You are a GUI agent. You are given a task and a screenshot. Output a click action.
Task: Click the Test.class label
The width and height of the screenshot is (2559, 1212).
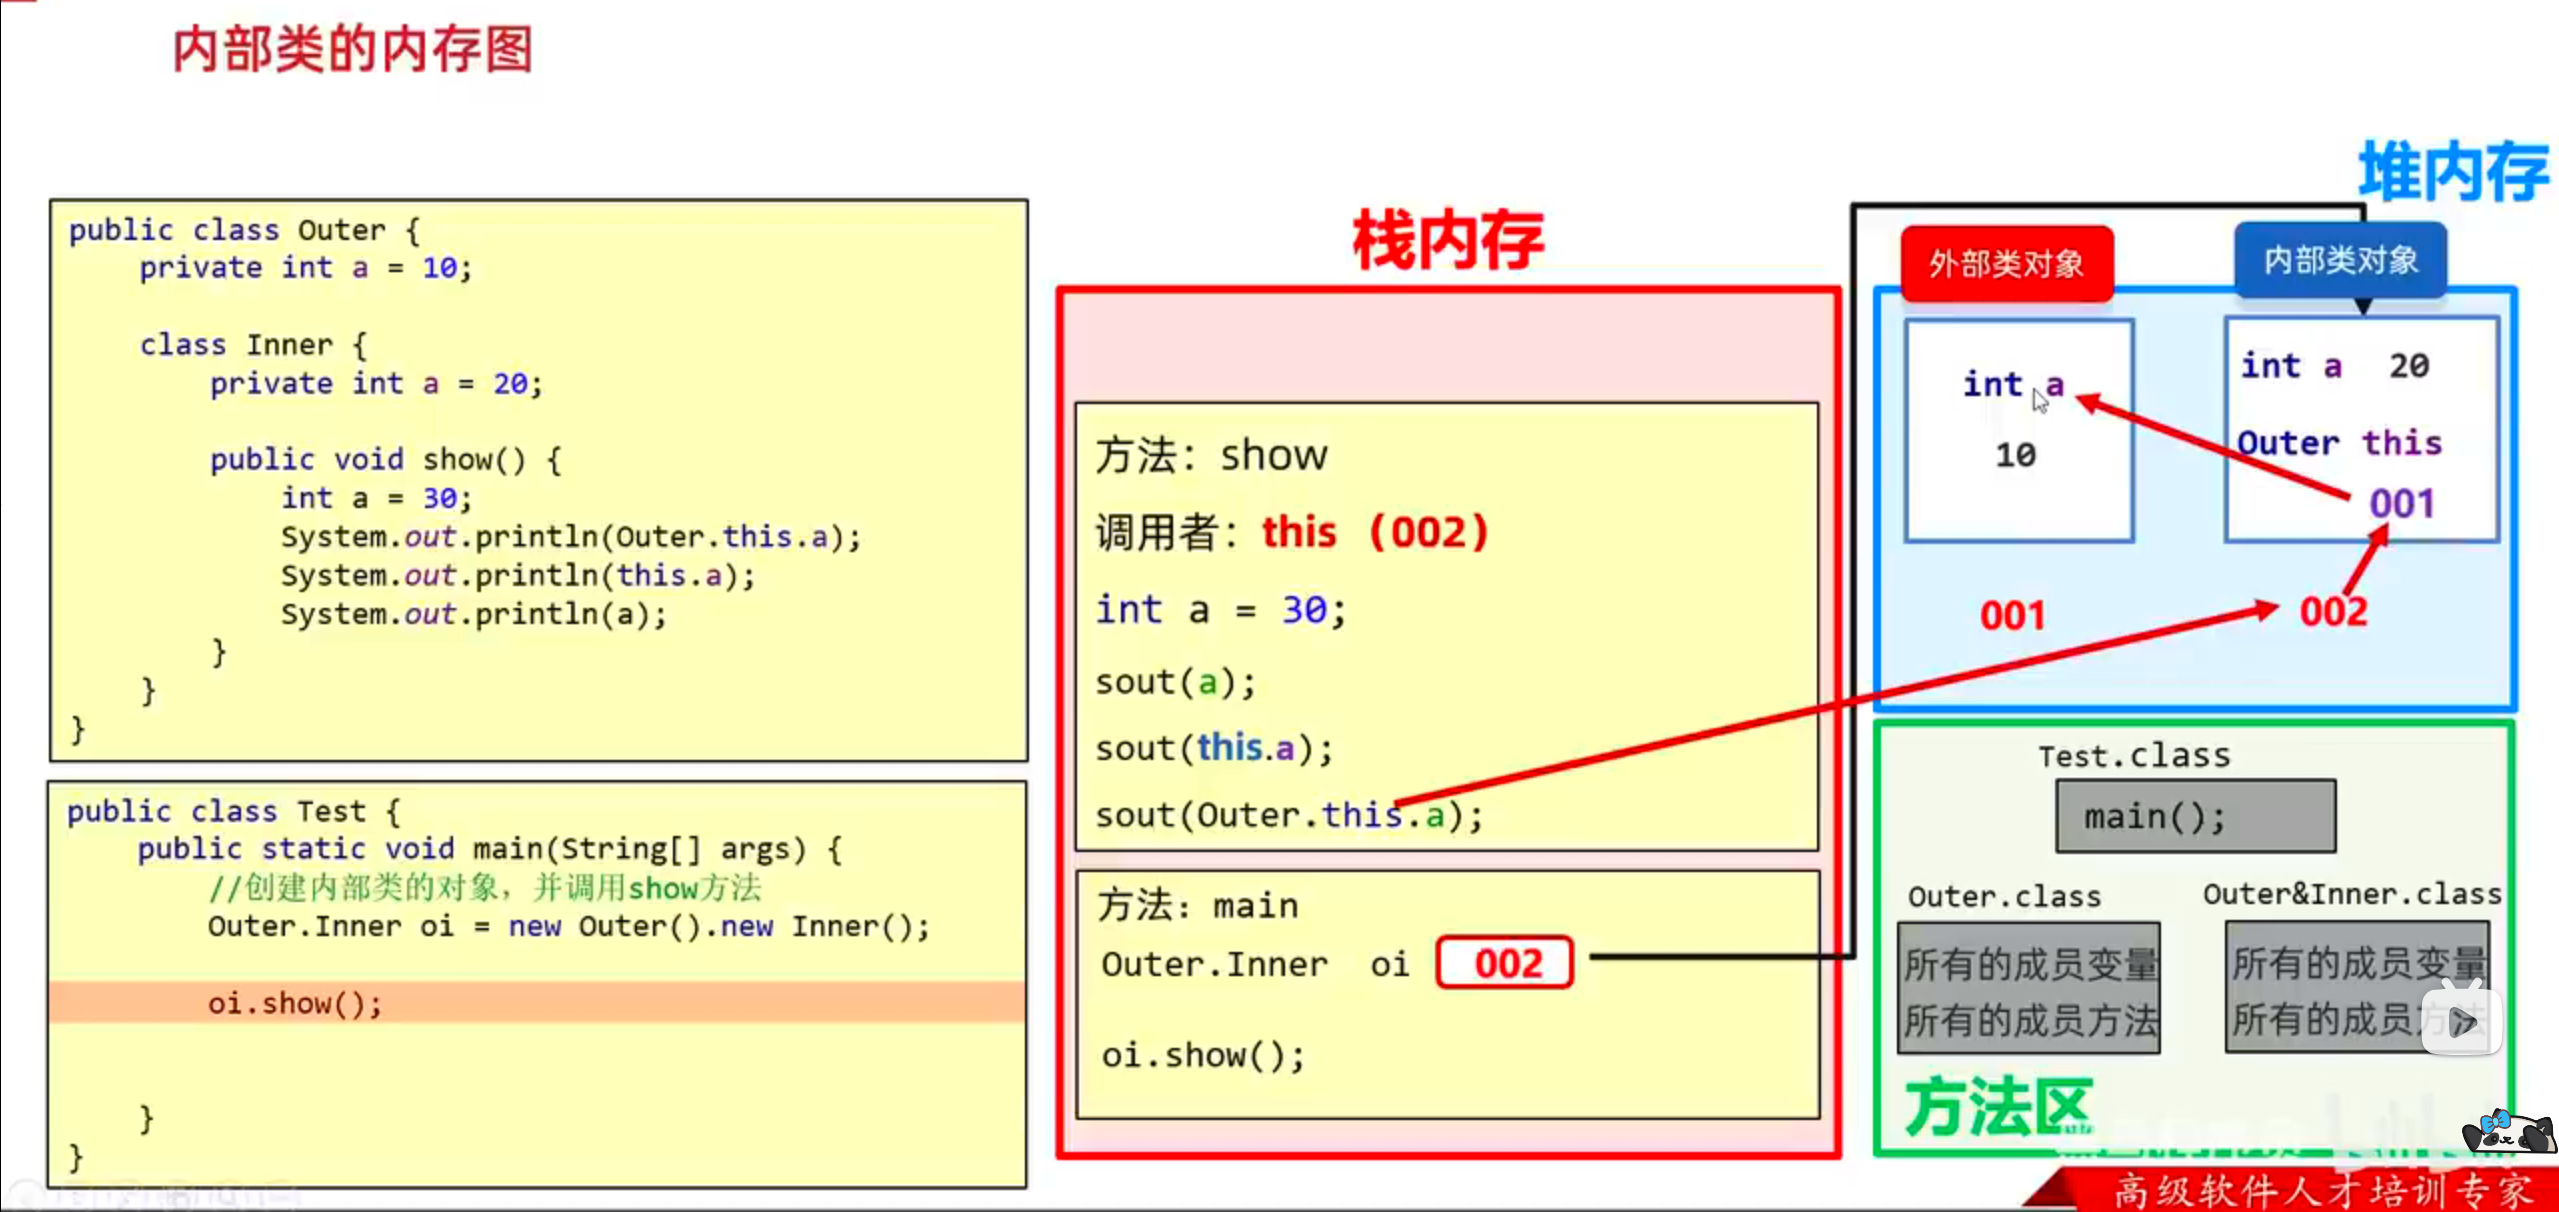2134,755
